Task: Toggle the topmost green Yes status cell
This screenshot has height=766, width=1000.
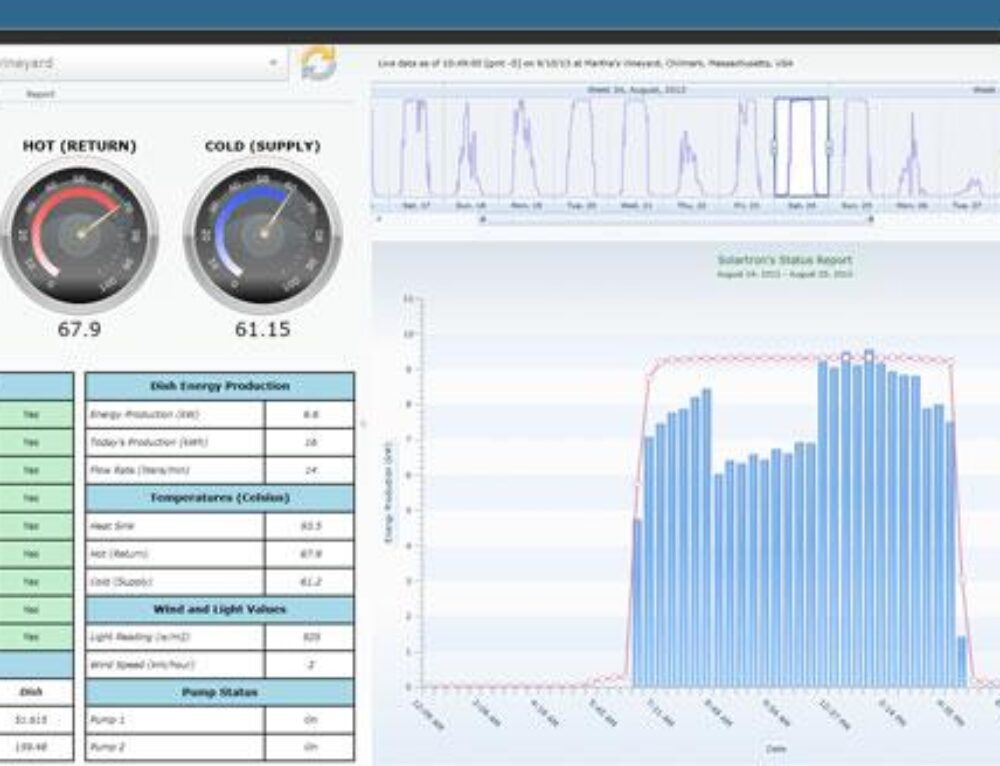Action: (30, 414)
